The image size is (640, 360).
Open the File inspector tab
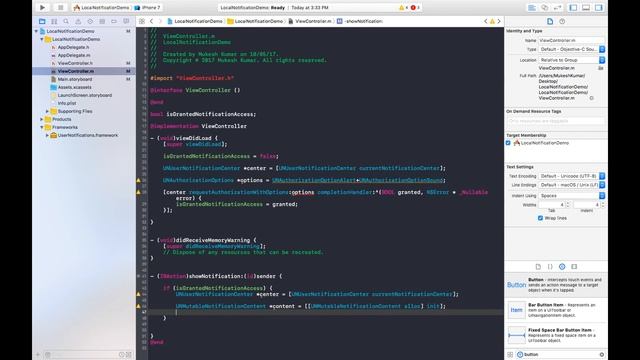[550, 21]
